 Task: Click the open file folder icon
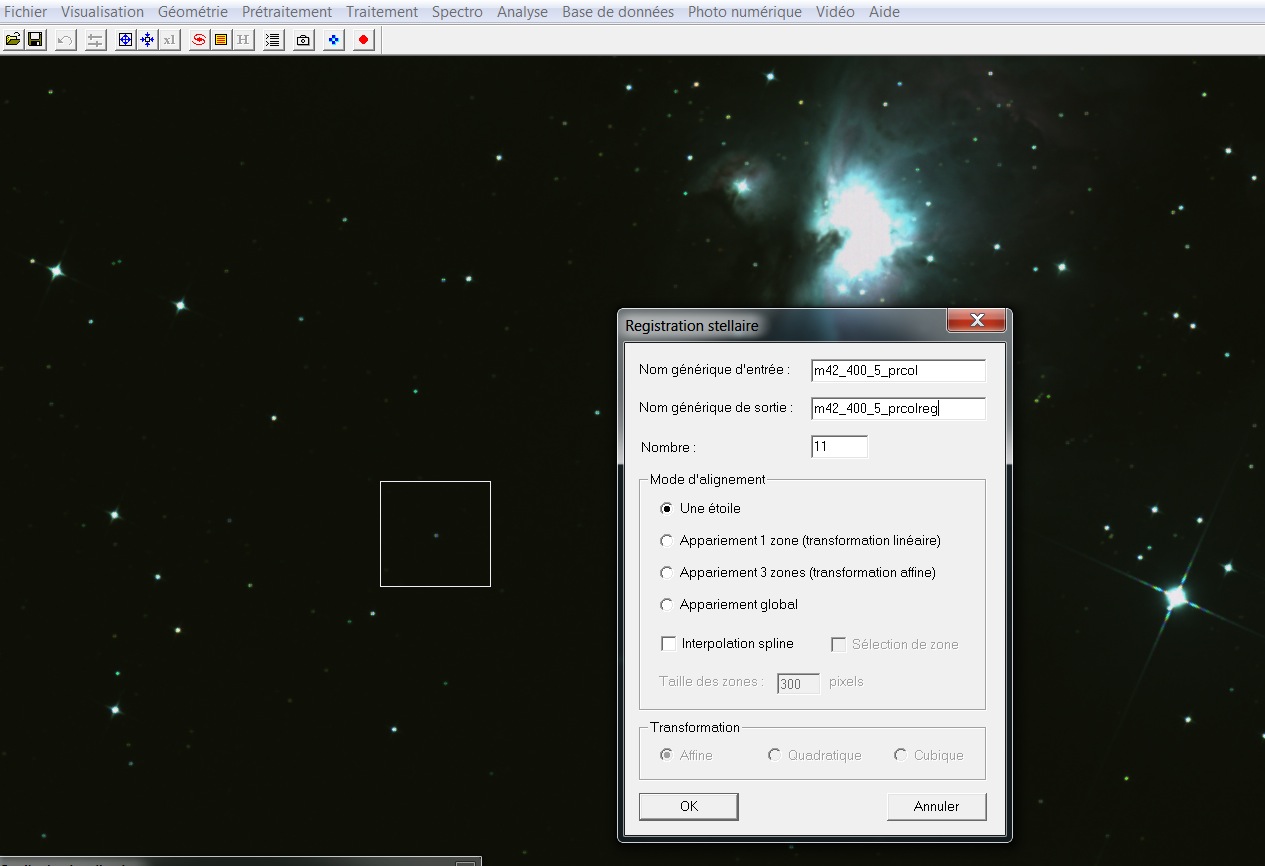tap(13, 40)
